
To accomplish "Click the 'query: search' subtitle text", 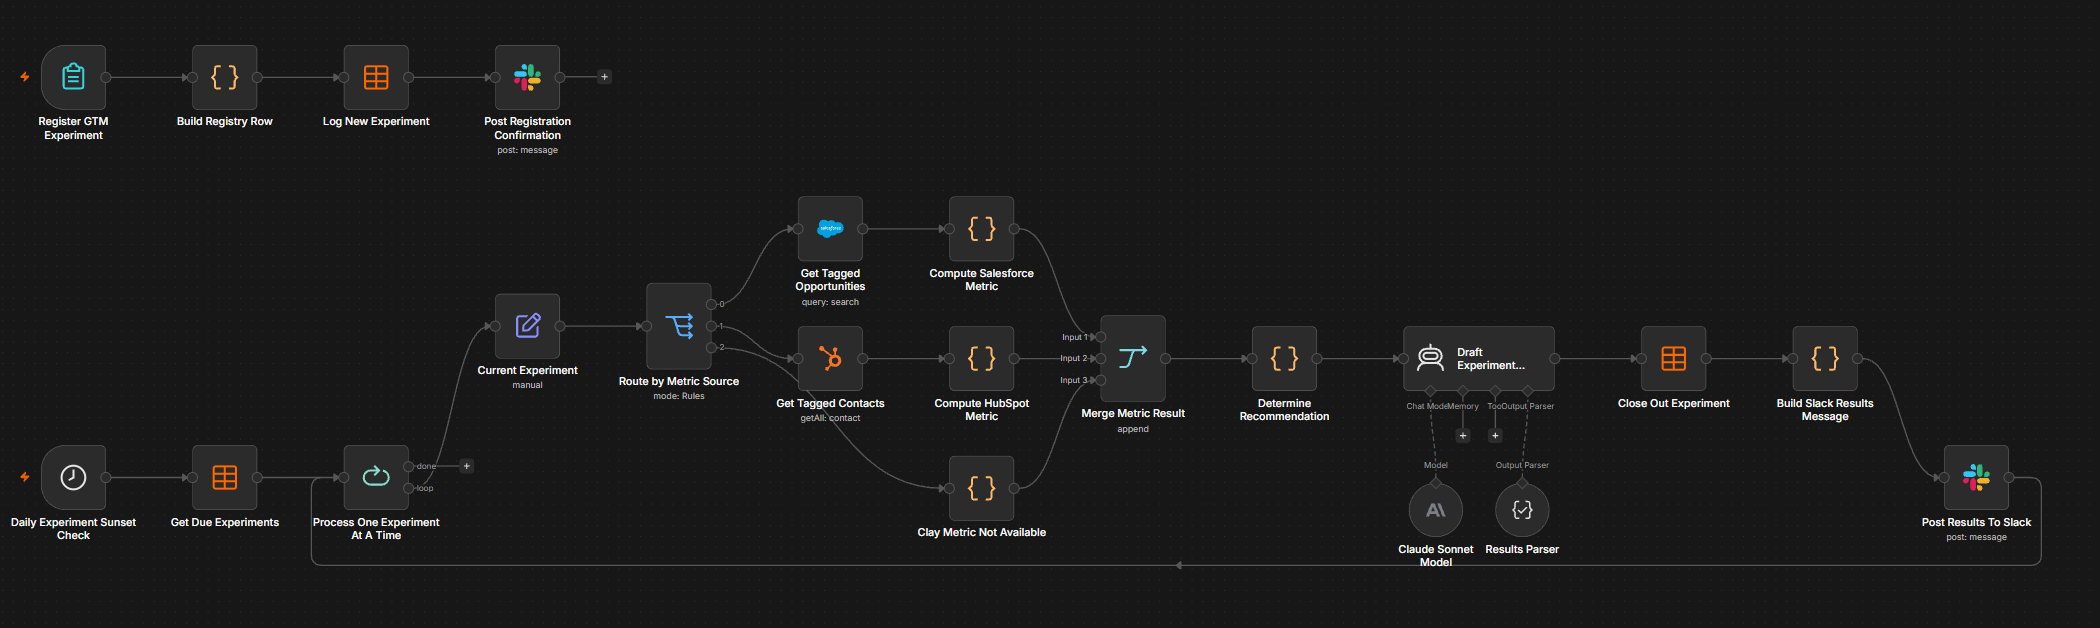I will pos(830,302).
